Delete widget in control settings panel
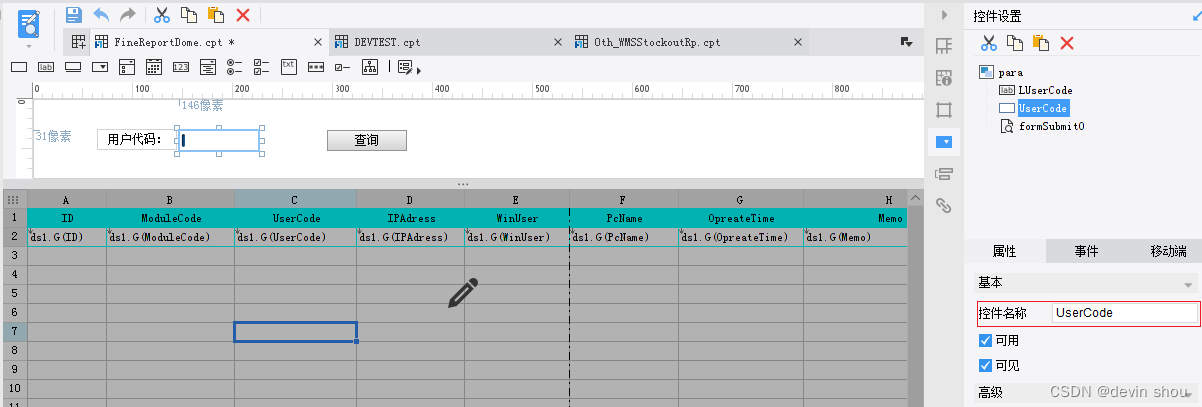Viewport: 1202px width, 407px height. [1067, 43]
